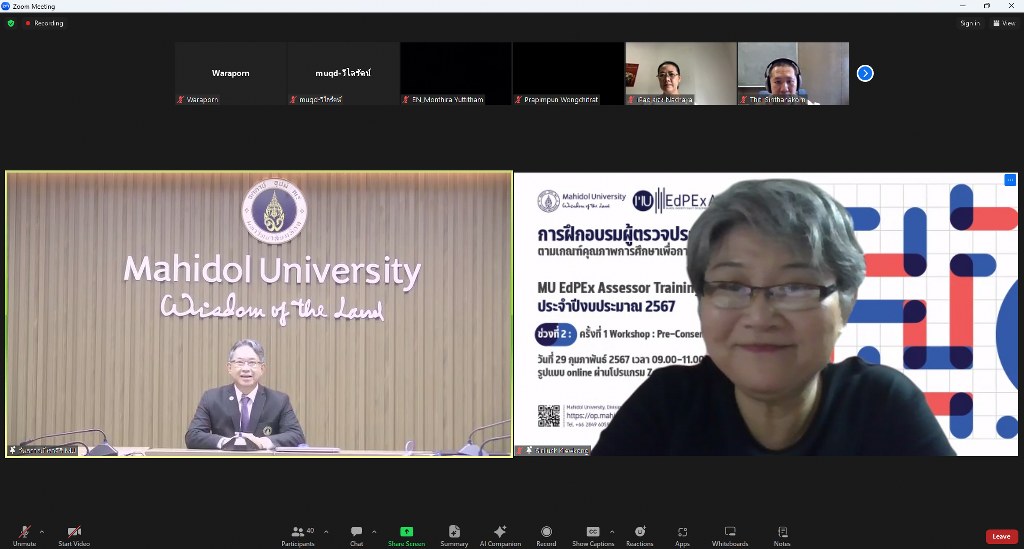Launch the AI Companion
The height and width of the screenshot is (549, 1024).
500,535
